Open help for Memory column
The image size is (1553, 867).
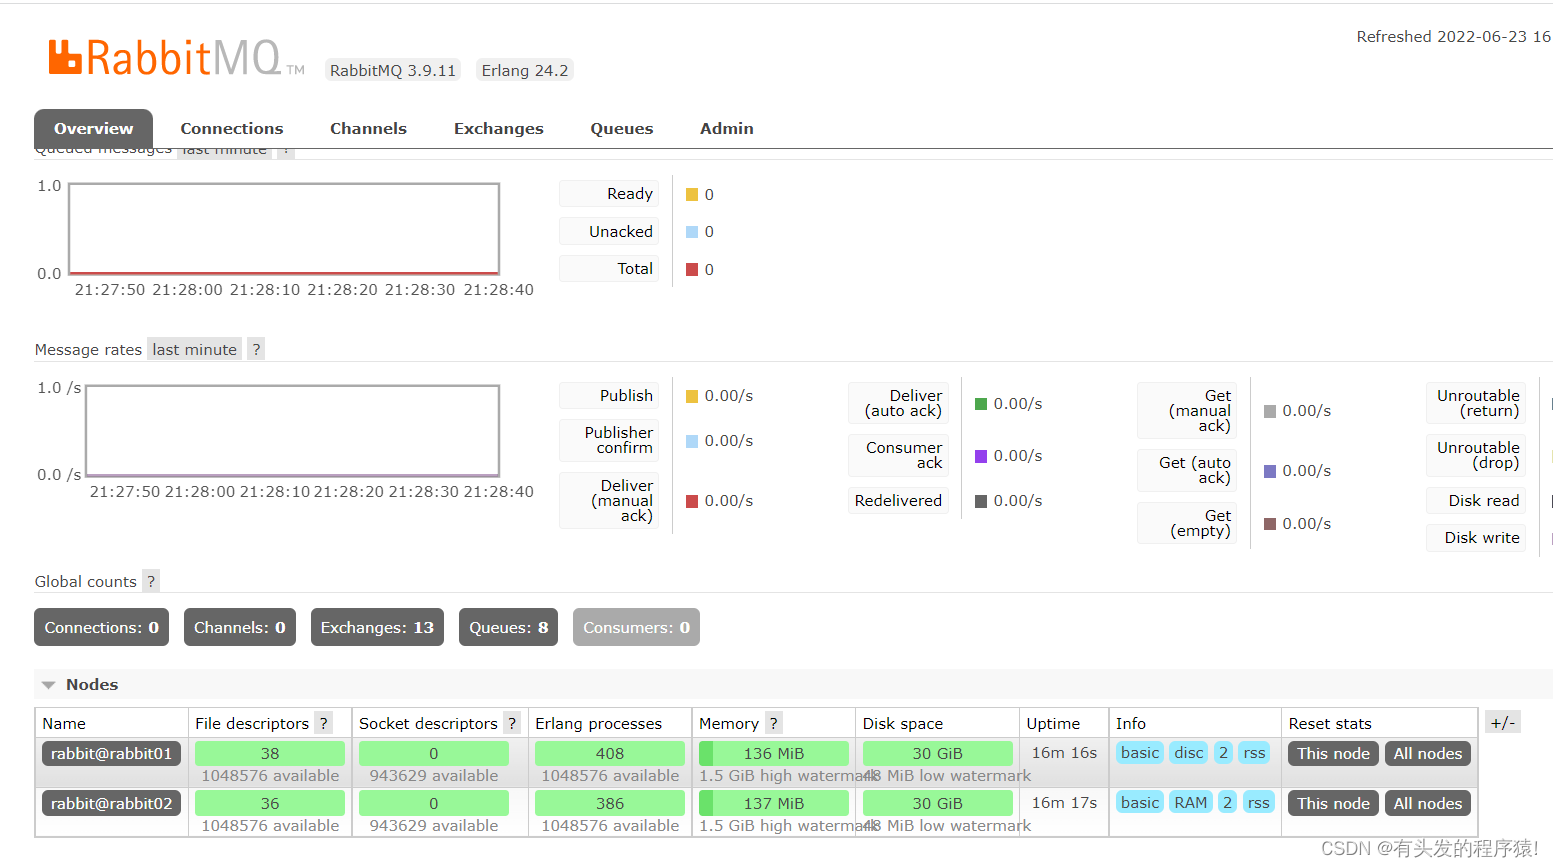[x=773, y=723]
